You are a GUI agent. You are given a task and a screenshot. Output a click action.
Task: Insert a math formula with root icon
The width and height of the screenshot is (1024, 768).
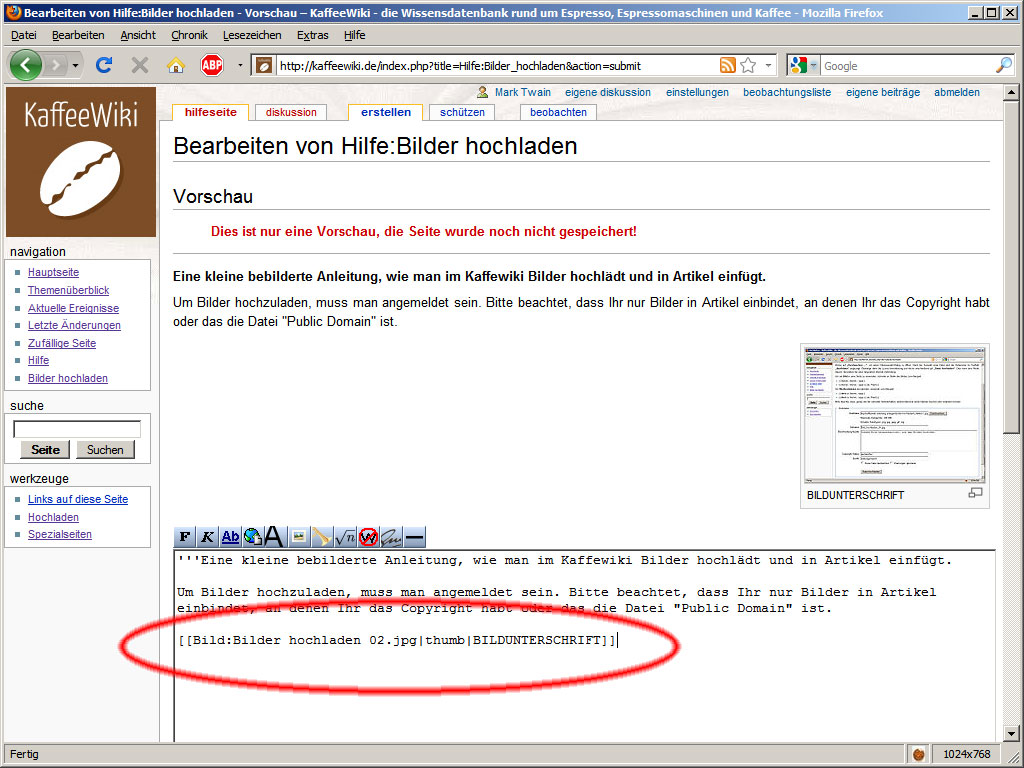pos(345,537)
